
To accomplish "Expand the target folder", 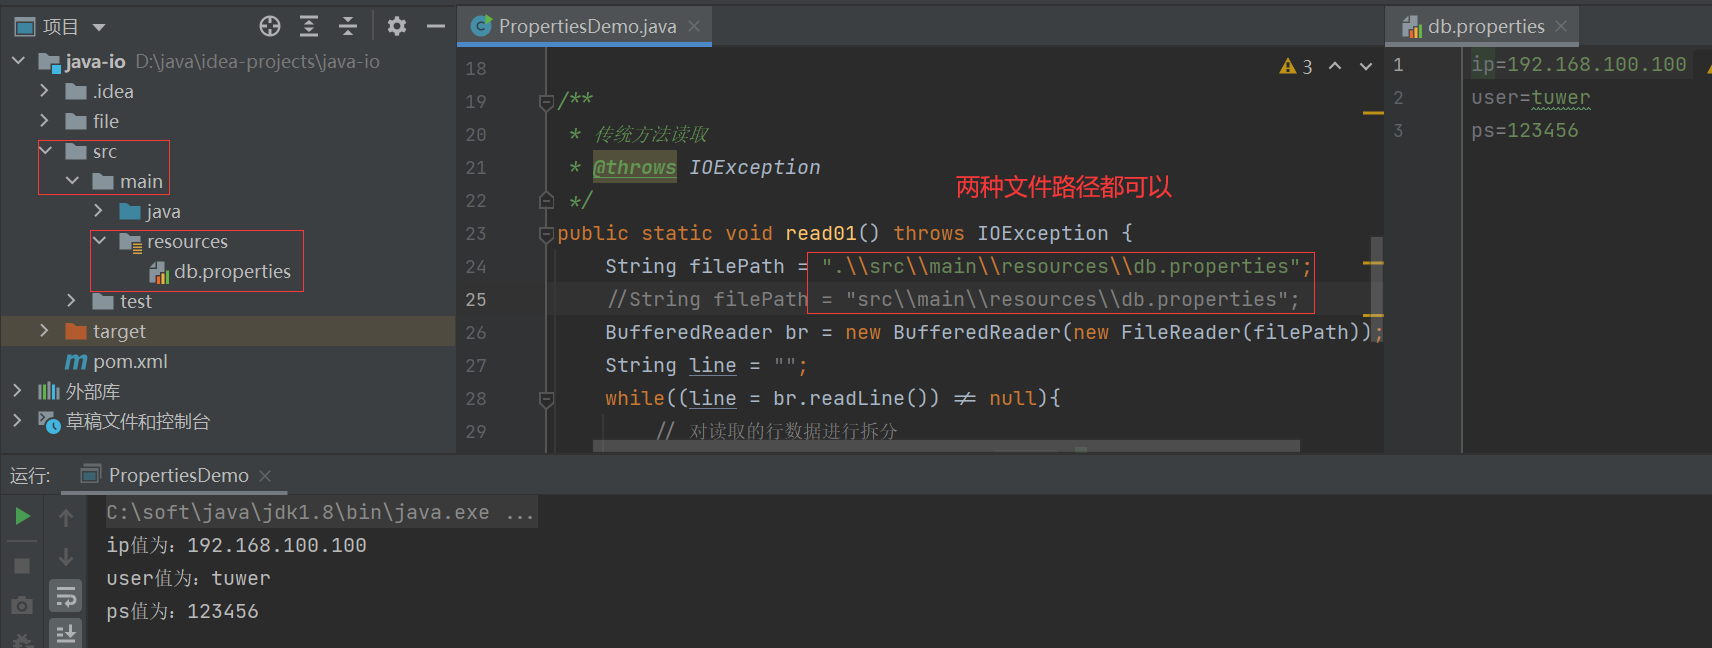I will tap(44, 331).
